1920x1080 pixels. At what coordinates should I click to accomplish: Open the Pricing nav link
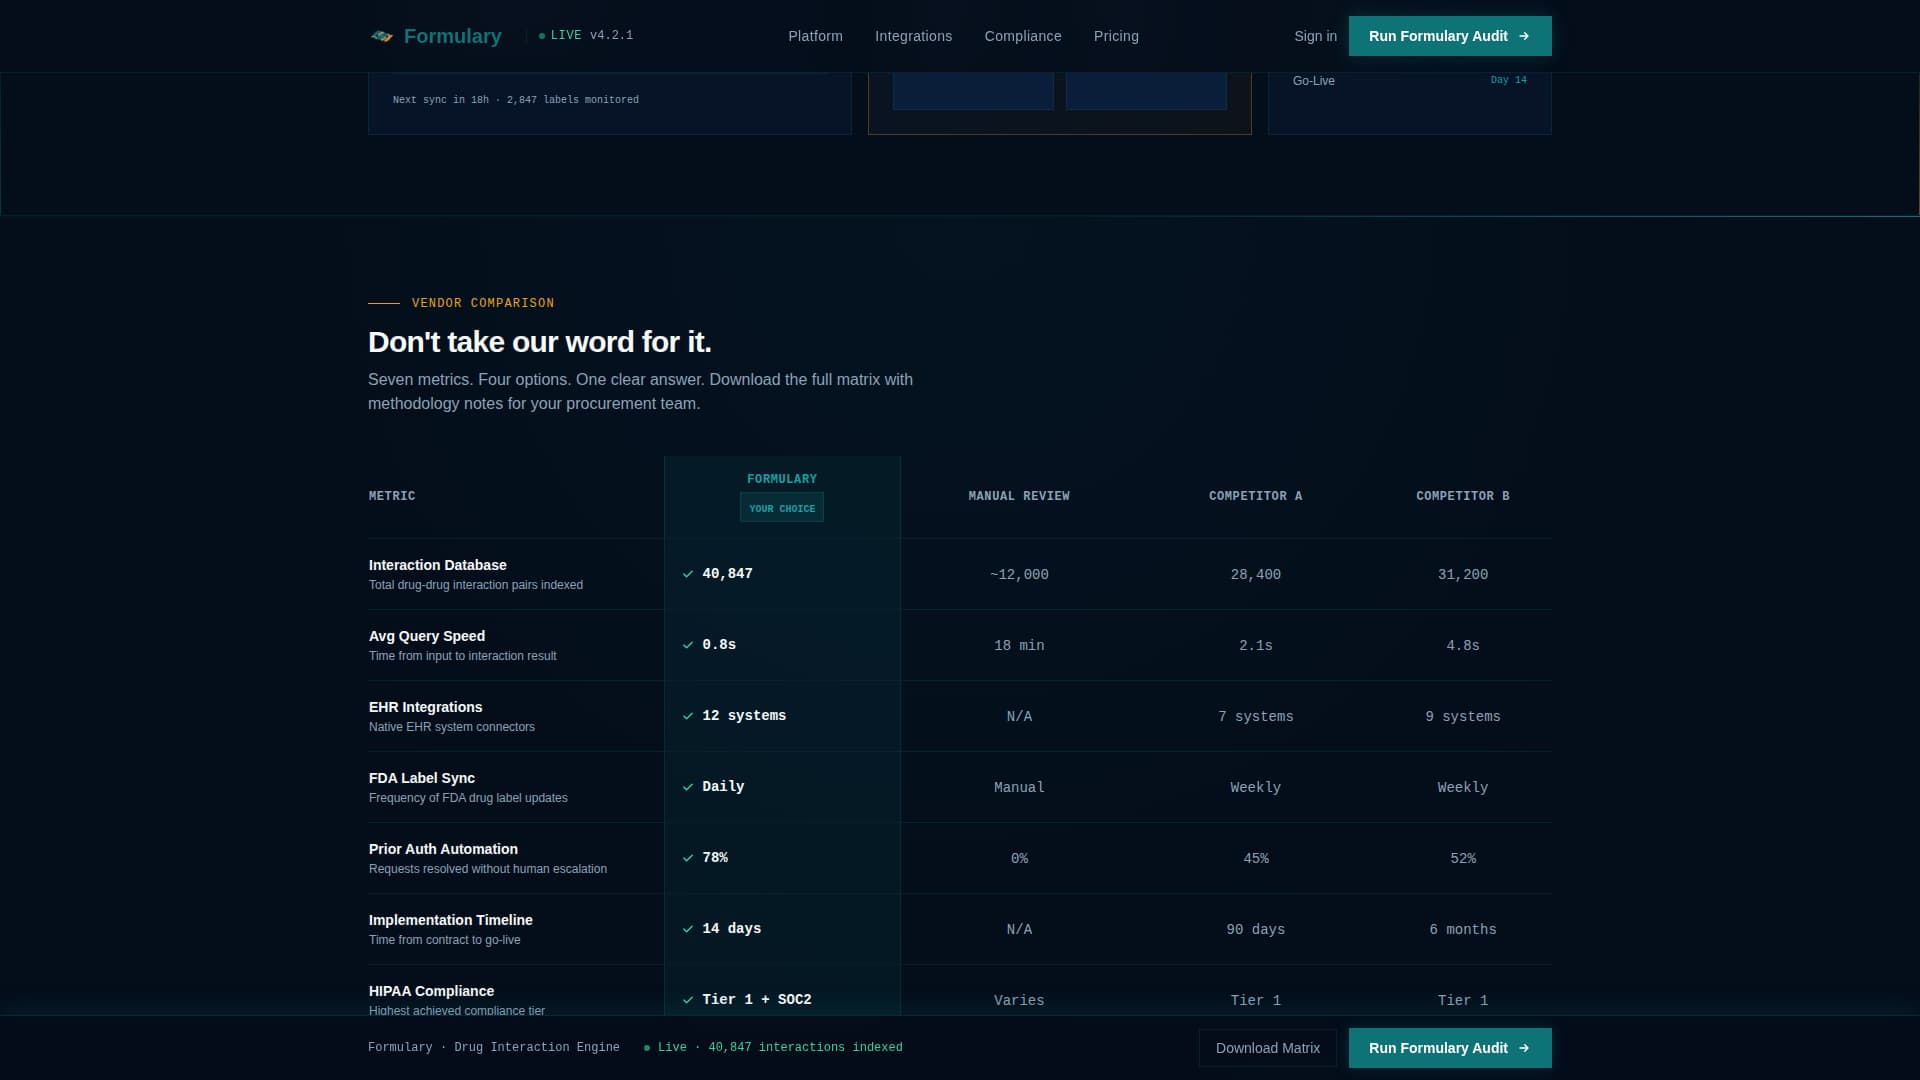click(1116, 36)
